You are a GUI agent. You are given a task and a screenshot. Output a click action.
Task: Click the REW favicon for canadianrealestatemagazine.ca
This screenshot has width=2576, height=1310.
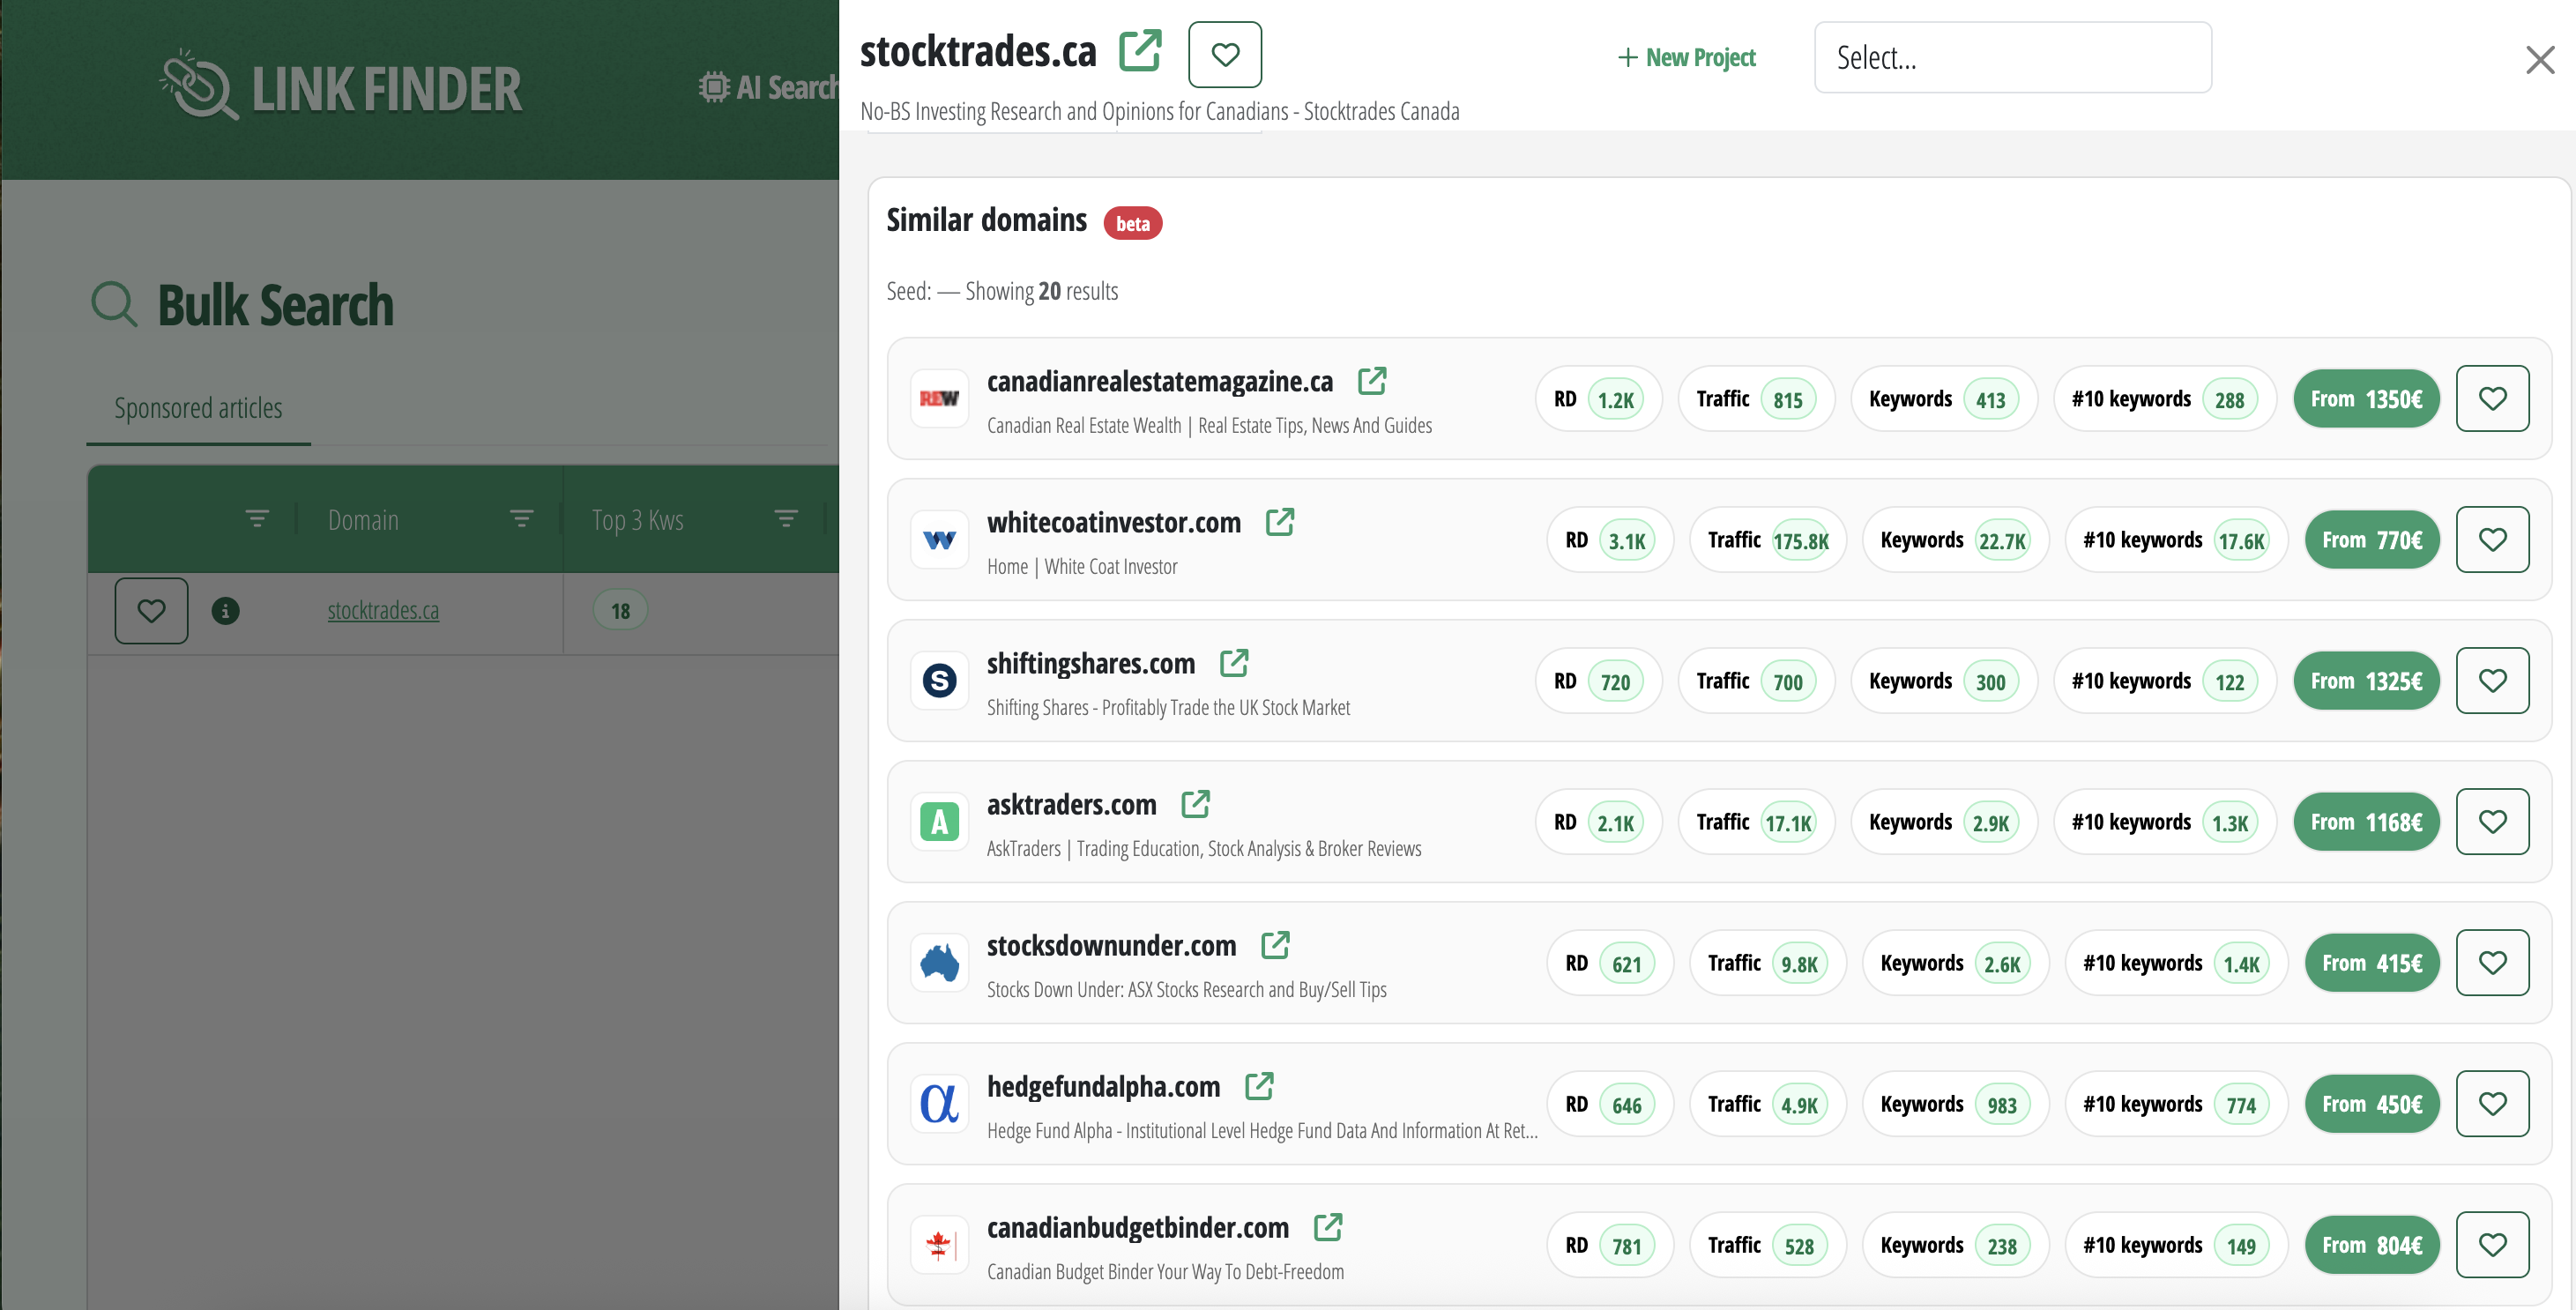(939, 399)
